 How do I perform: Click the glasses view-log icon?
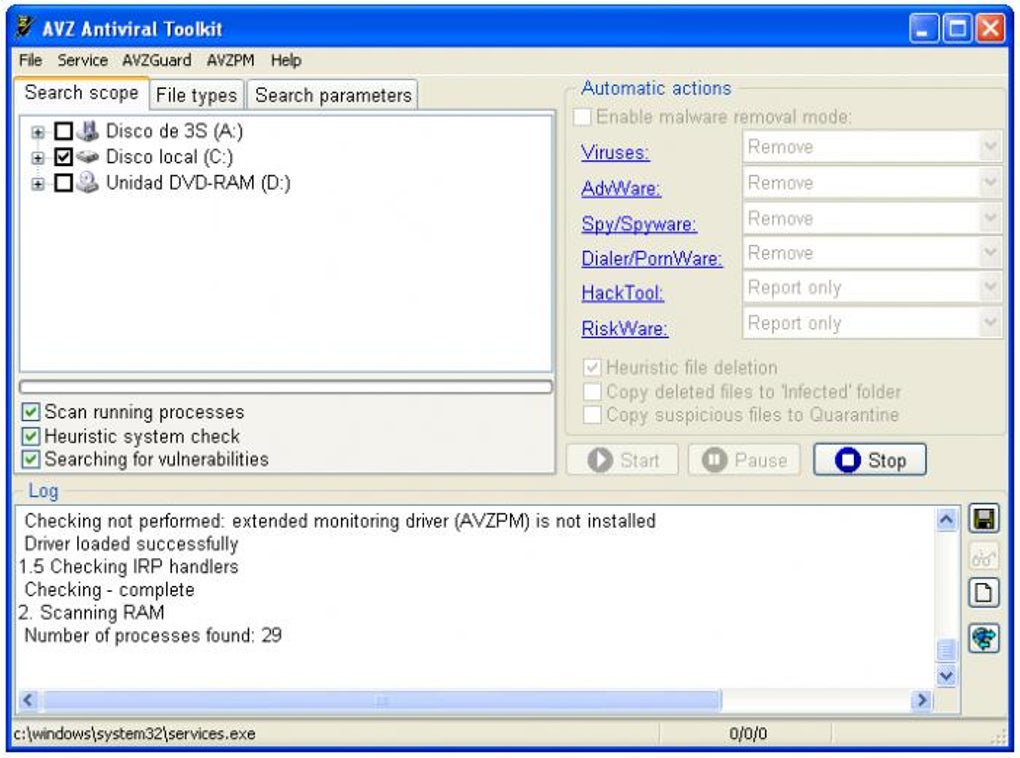984,557
